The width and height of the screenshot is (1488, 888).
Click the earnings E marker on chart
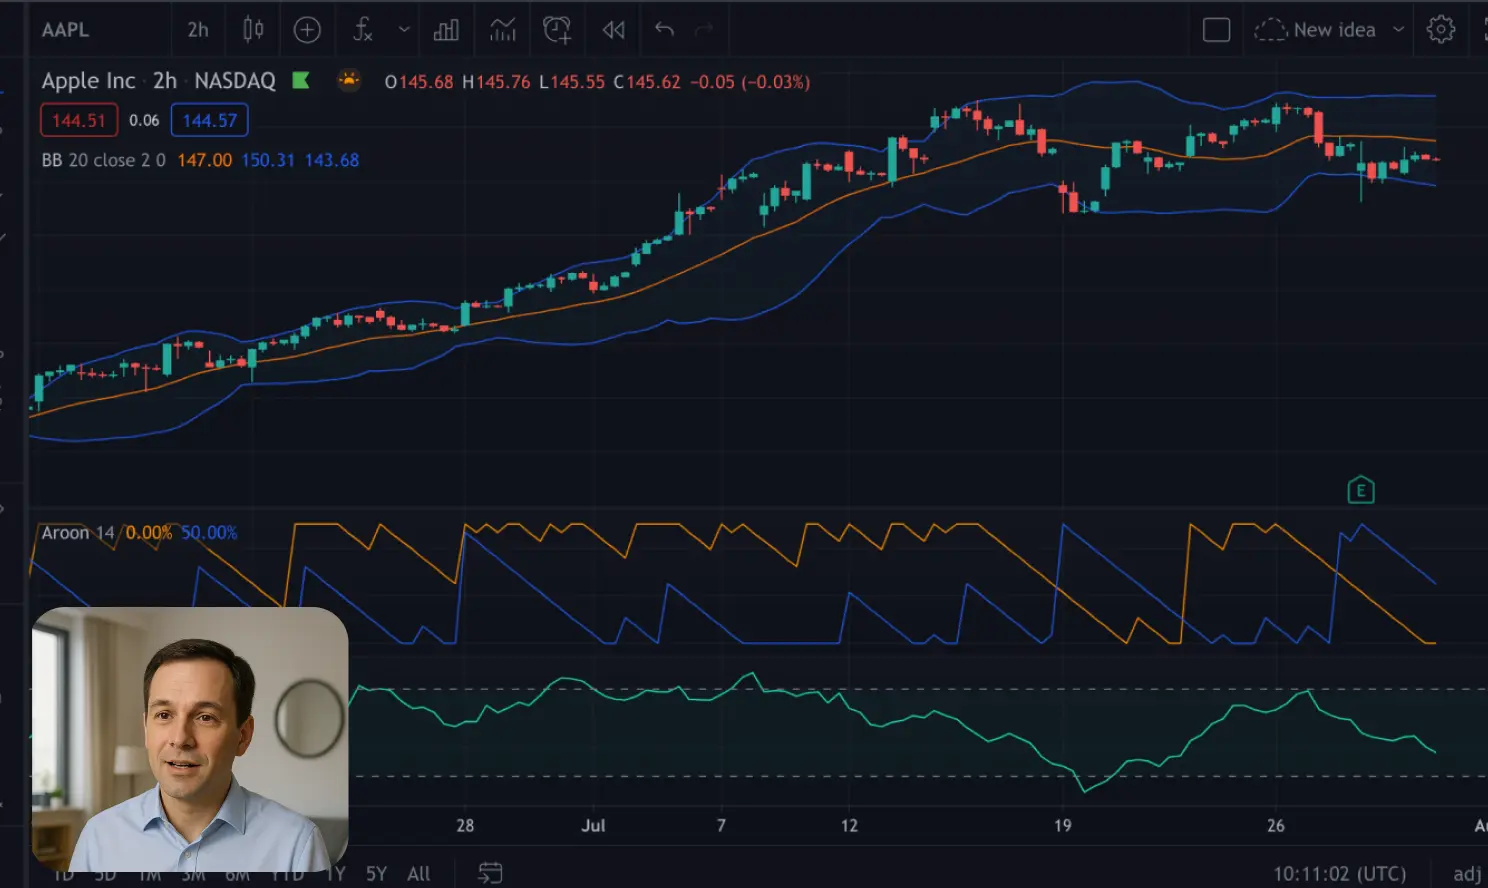click(x=1360, y=490)
